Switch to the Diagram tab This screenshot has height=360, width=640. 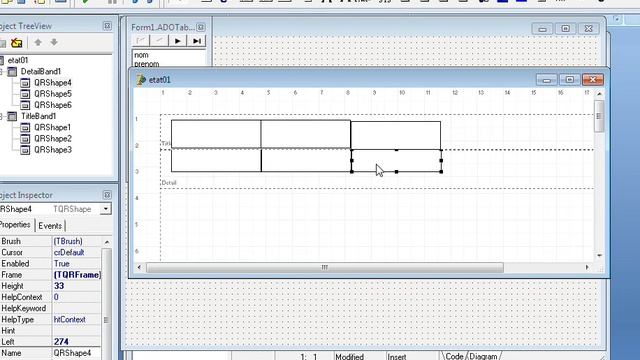pos(483,356)
